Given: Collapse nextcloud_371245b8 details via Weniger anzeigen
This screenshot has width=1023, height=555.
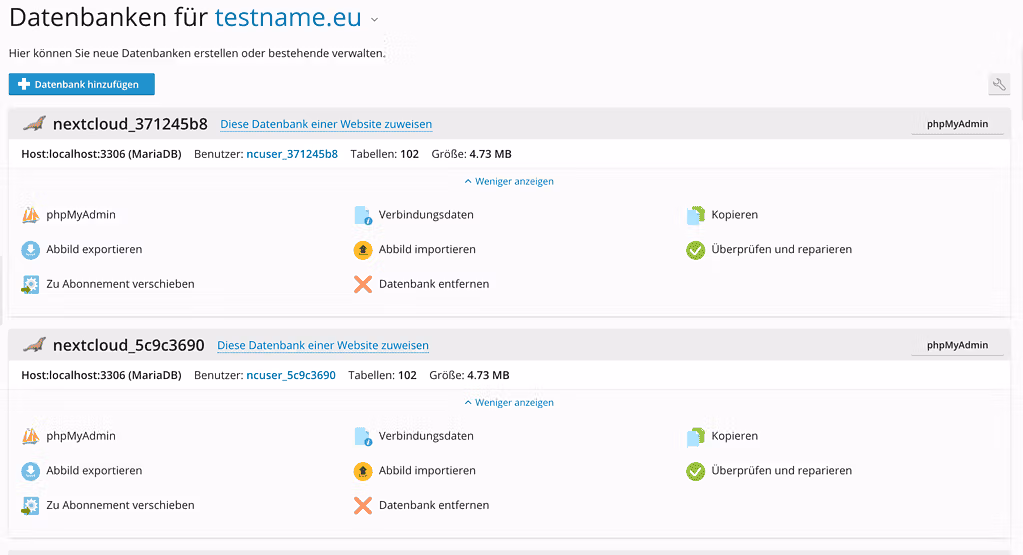Looking at the screenshot, I should 509,181.
